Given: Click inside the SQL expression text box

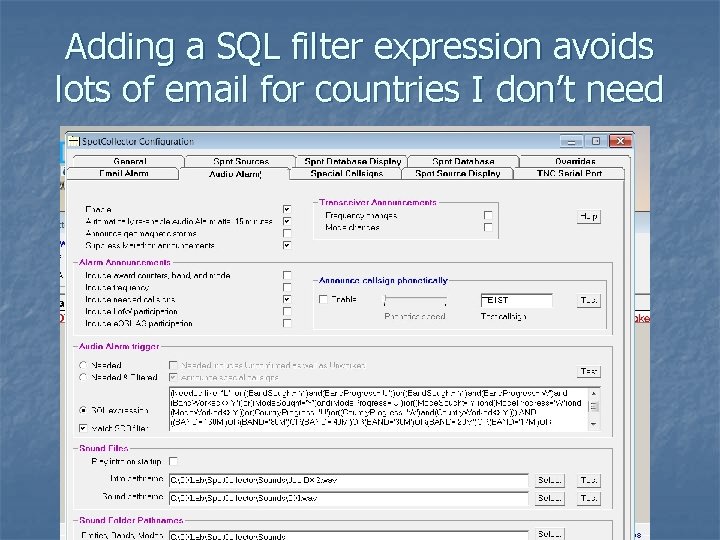Looking at the screenshot, I should [378, 409].
